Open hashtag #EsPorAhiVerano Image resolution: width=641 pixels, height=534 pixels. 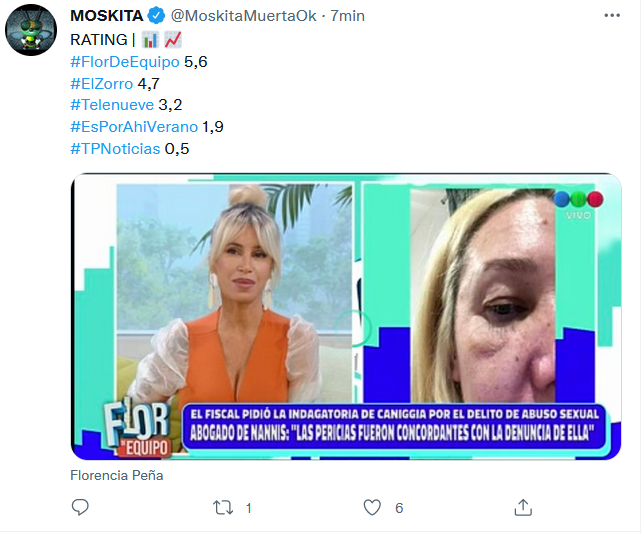[134, 127]
